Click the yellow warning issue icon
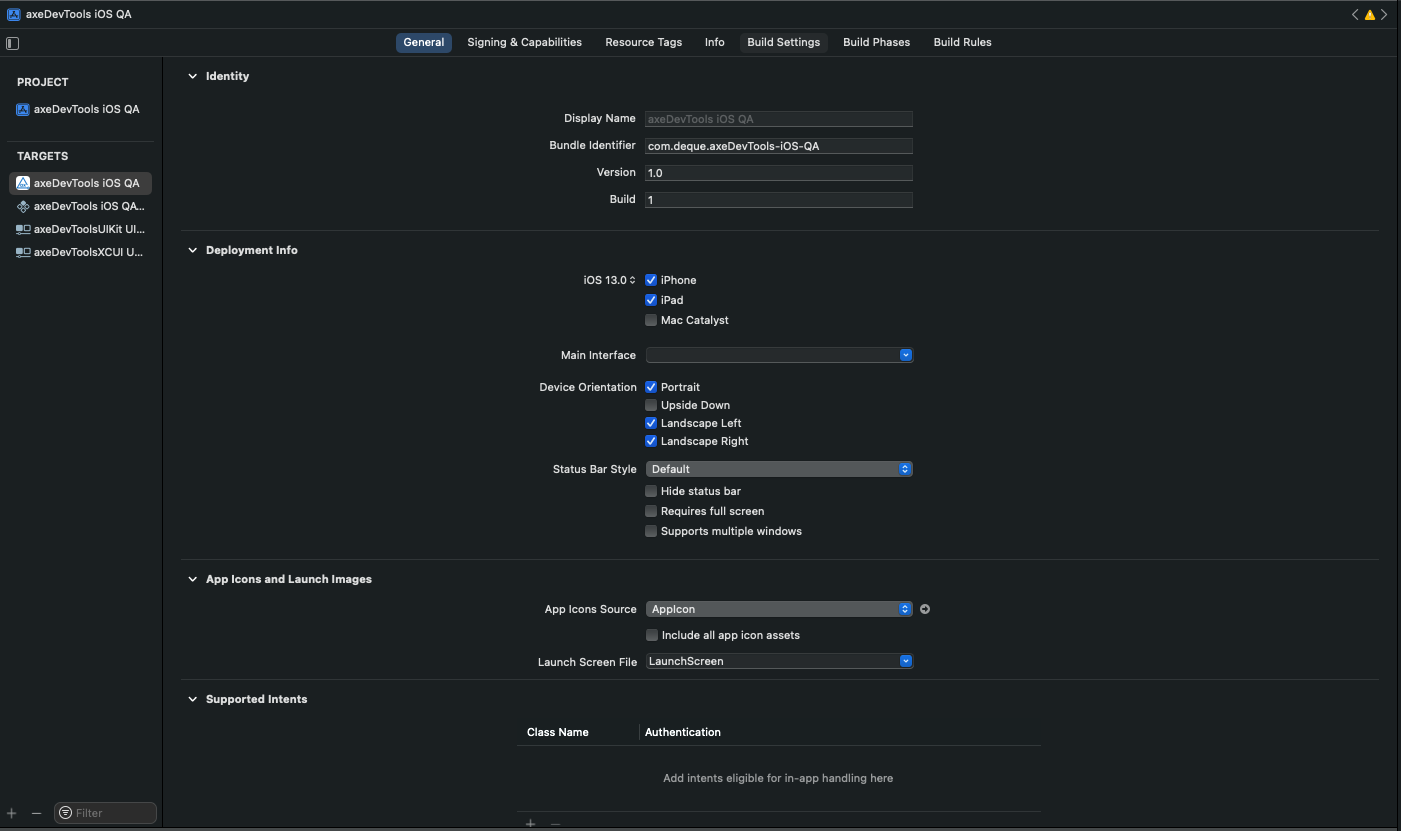The height and width of the screenshot is (831, 1401). coord(1370,15)
